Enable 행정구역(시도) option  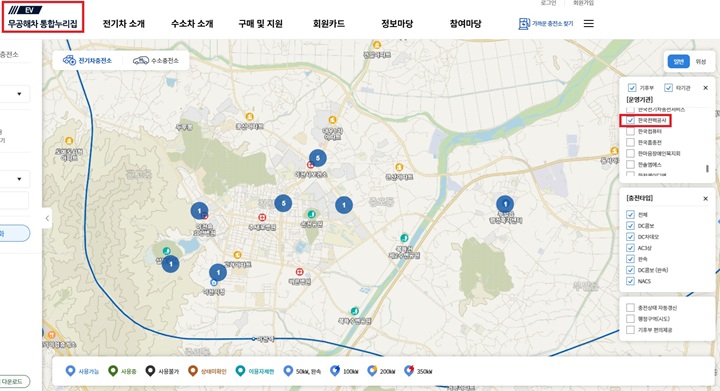coord(630,318)
